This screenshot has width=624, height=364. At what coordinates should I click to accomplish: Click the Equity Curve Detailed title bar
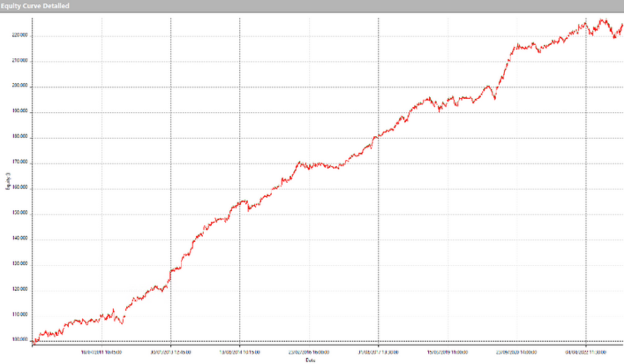(x=312, y=6)
